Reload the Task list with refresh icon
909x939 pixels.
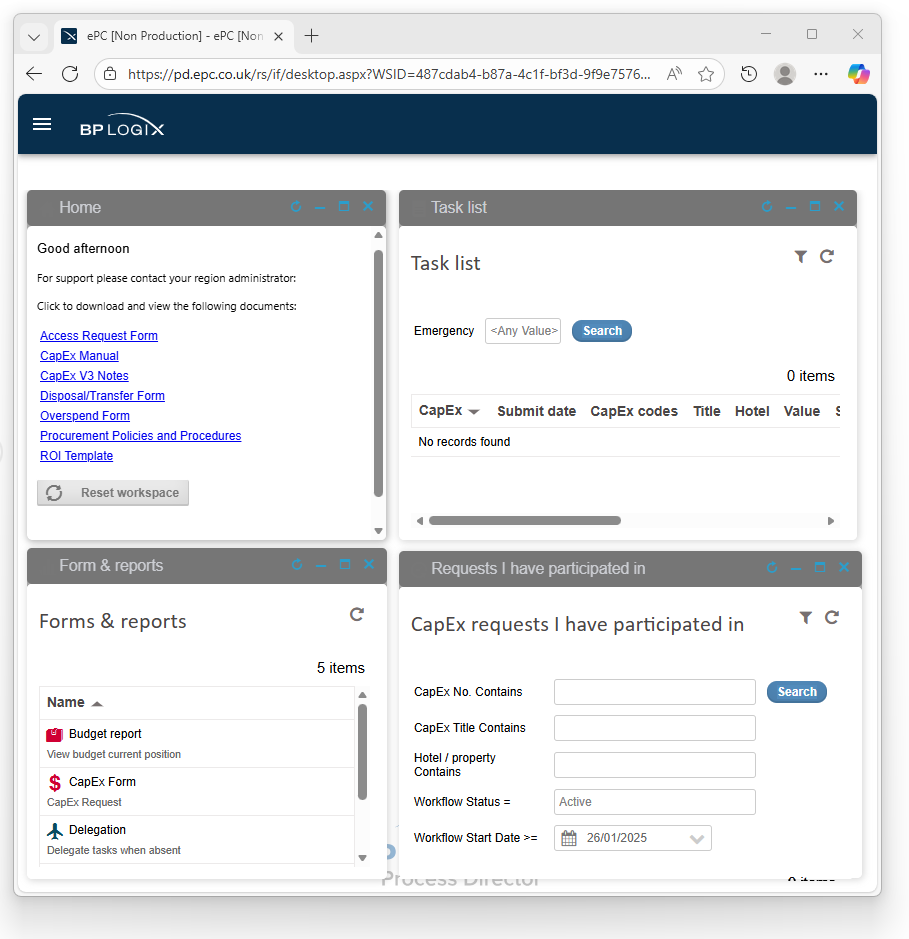coord(827,257)
